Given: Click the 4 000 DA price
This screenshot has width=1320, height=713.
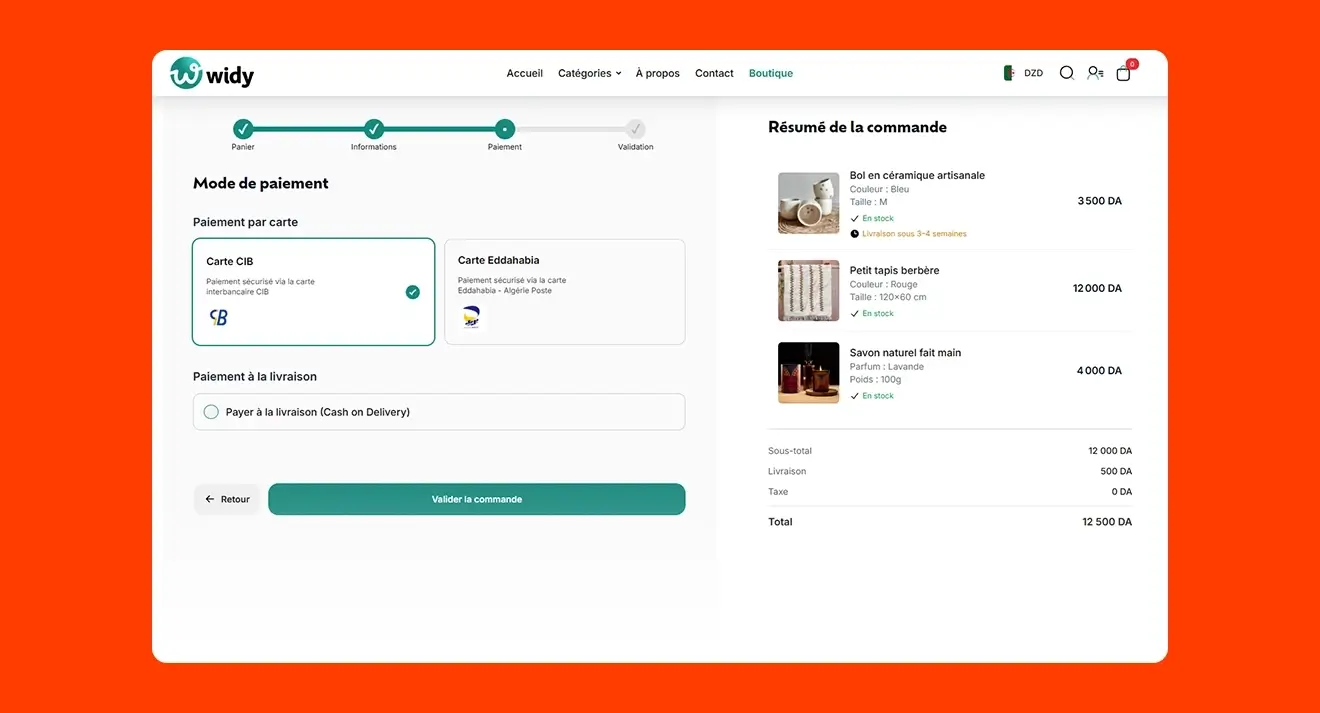Looking at the screenshot, I should 1100,371.
